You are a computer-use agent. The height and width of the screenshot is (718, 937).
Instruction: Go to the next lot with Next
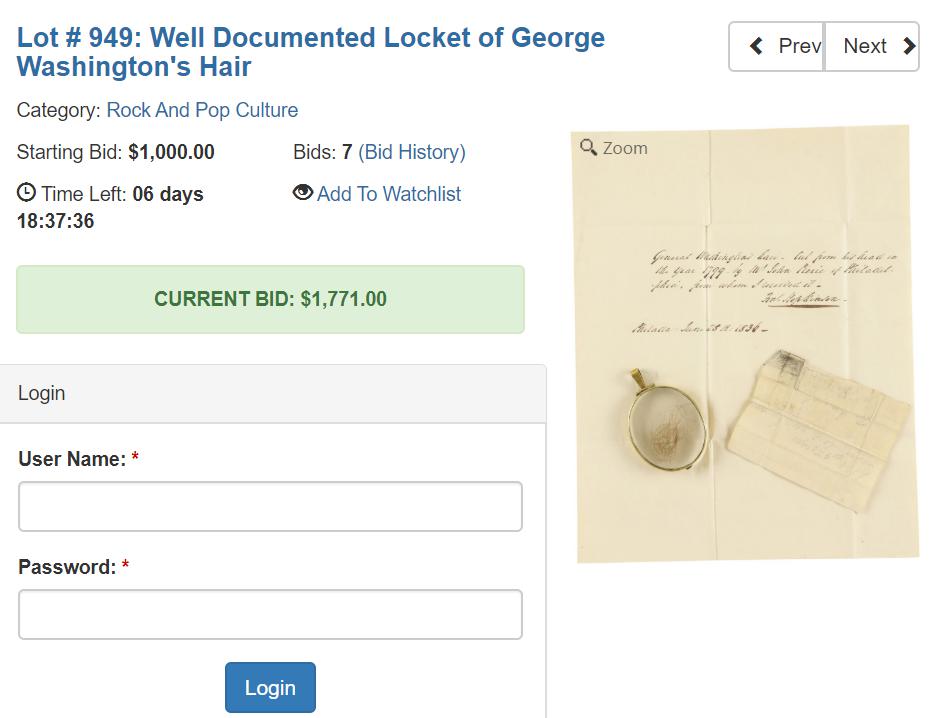click(x=872, y=46)
